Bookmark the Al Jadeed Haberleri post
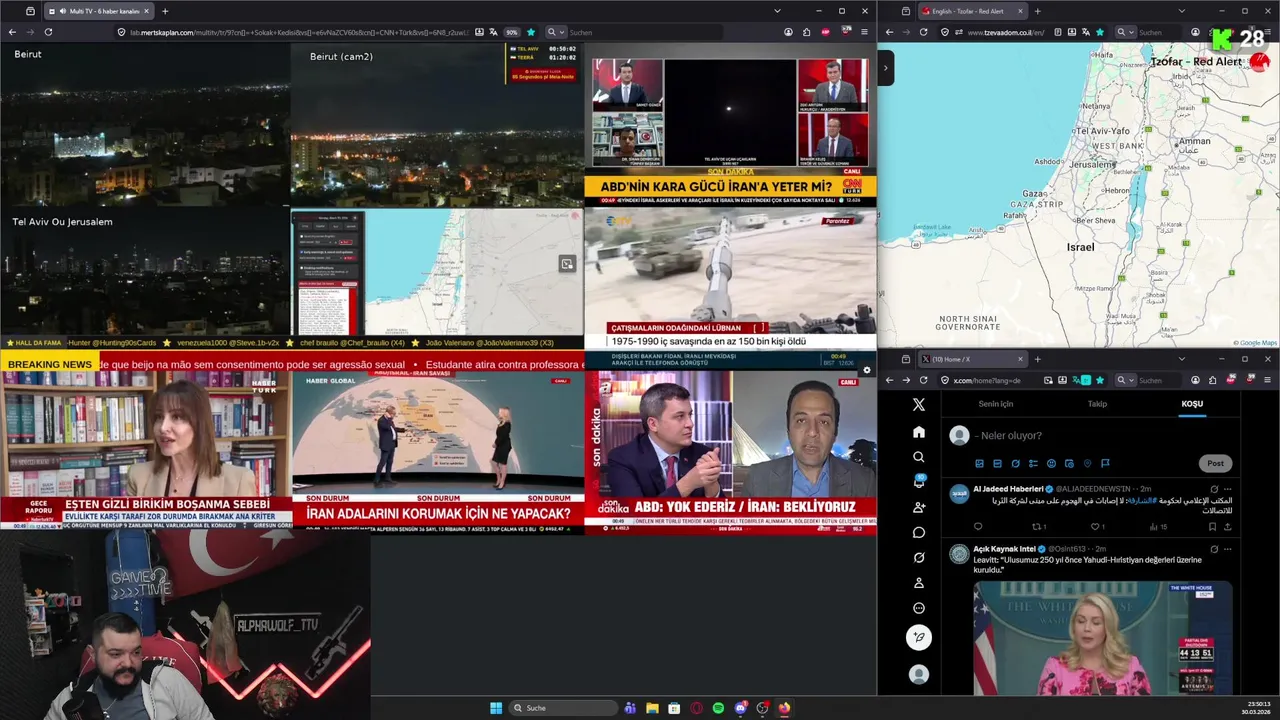The image size is (1280, 720). tap(1212, 527)
